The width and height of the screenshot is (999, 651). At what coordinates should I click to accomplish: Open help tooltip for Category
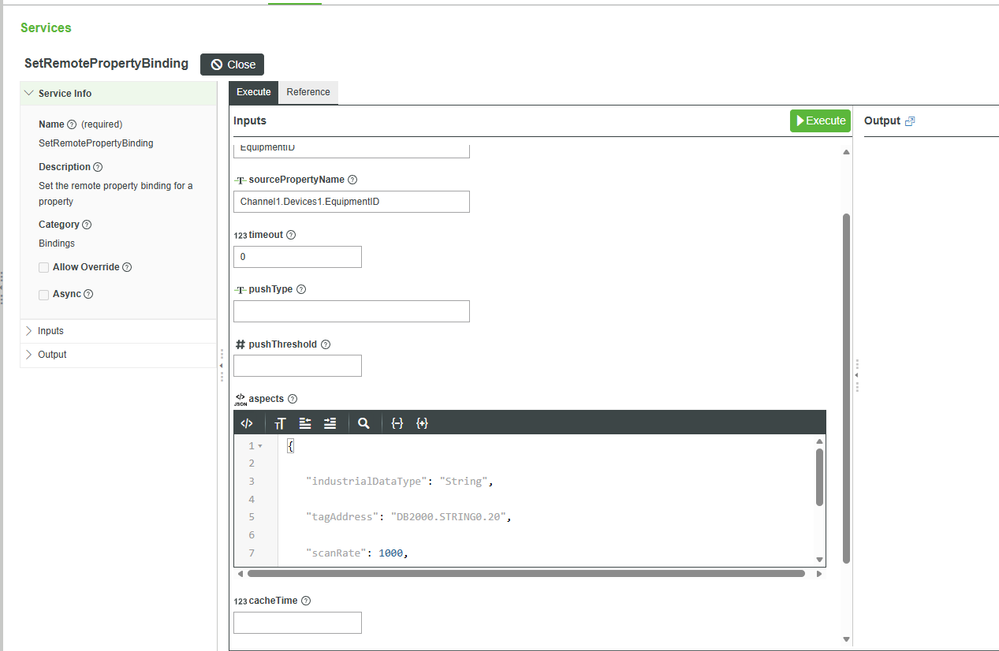pyautogui.click(x=87, y=224)
